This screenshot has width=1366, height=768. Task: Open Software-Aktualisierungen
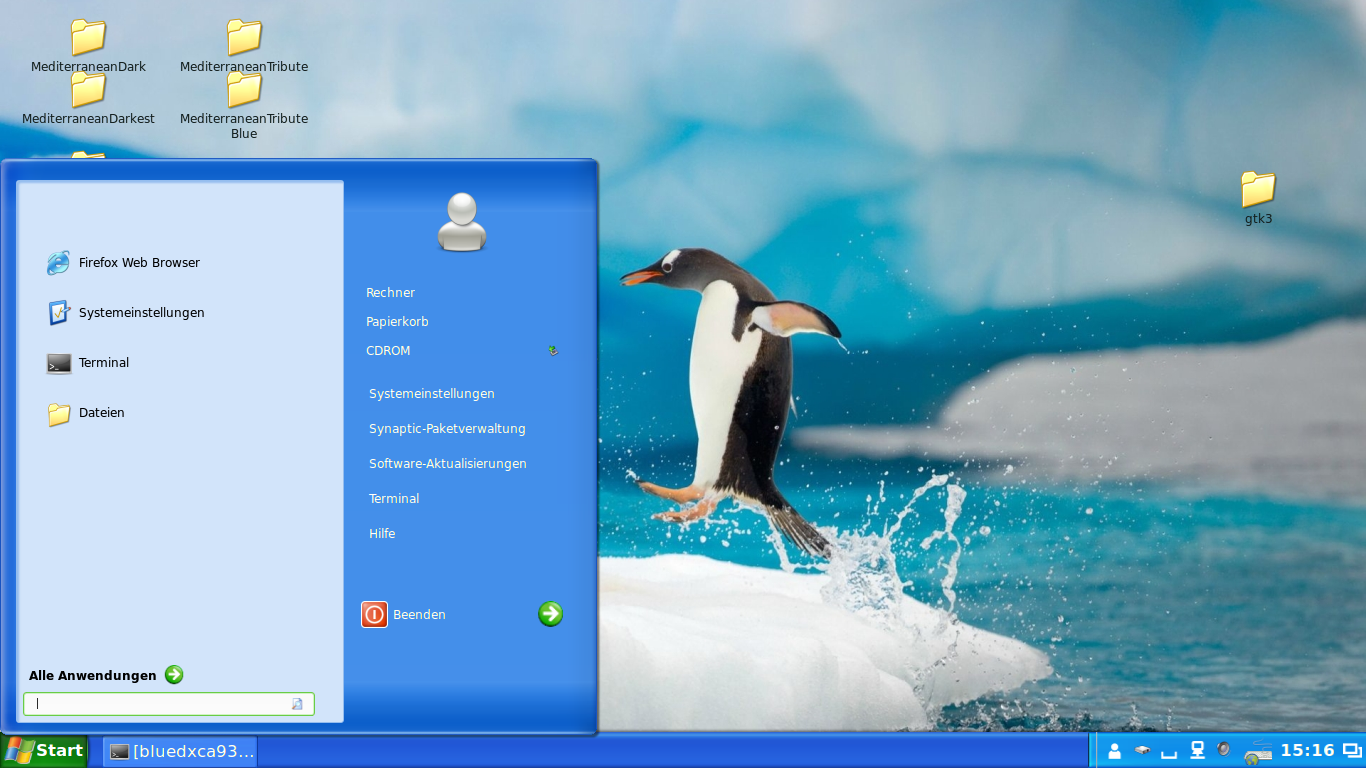pos(448,464)
